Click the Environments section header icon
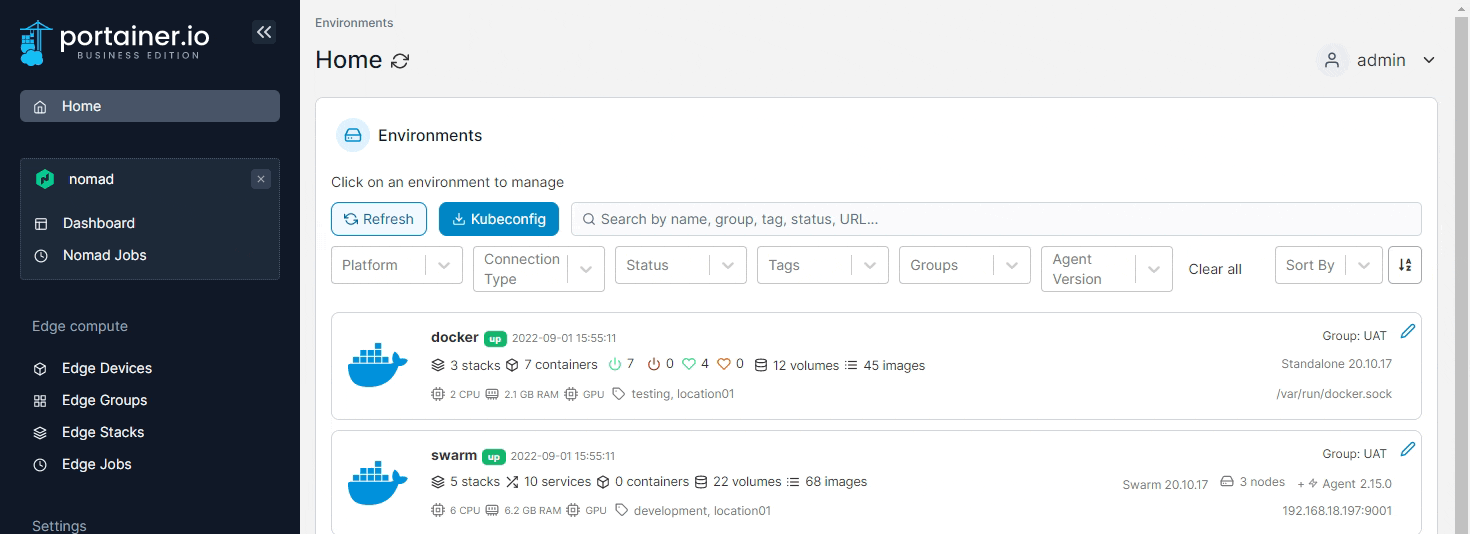 (353, 135)
